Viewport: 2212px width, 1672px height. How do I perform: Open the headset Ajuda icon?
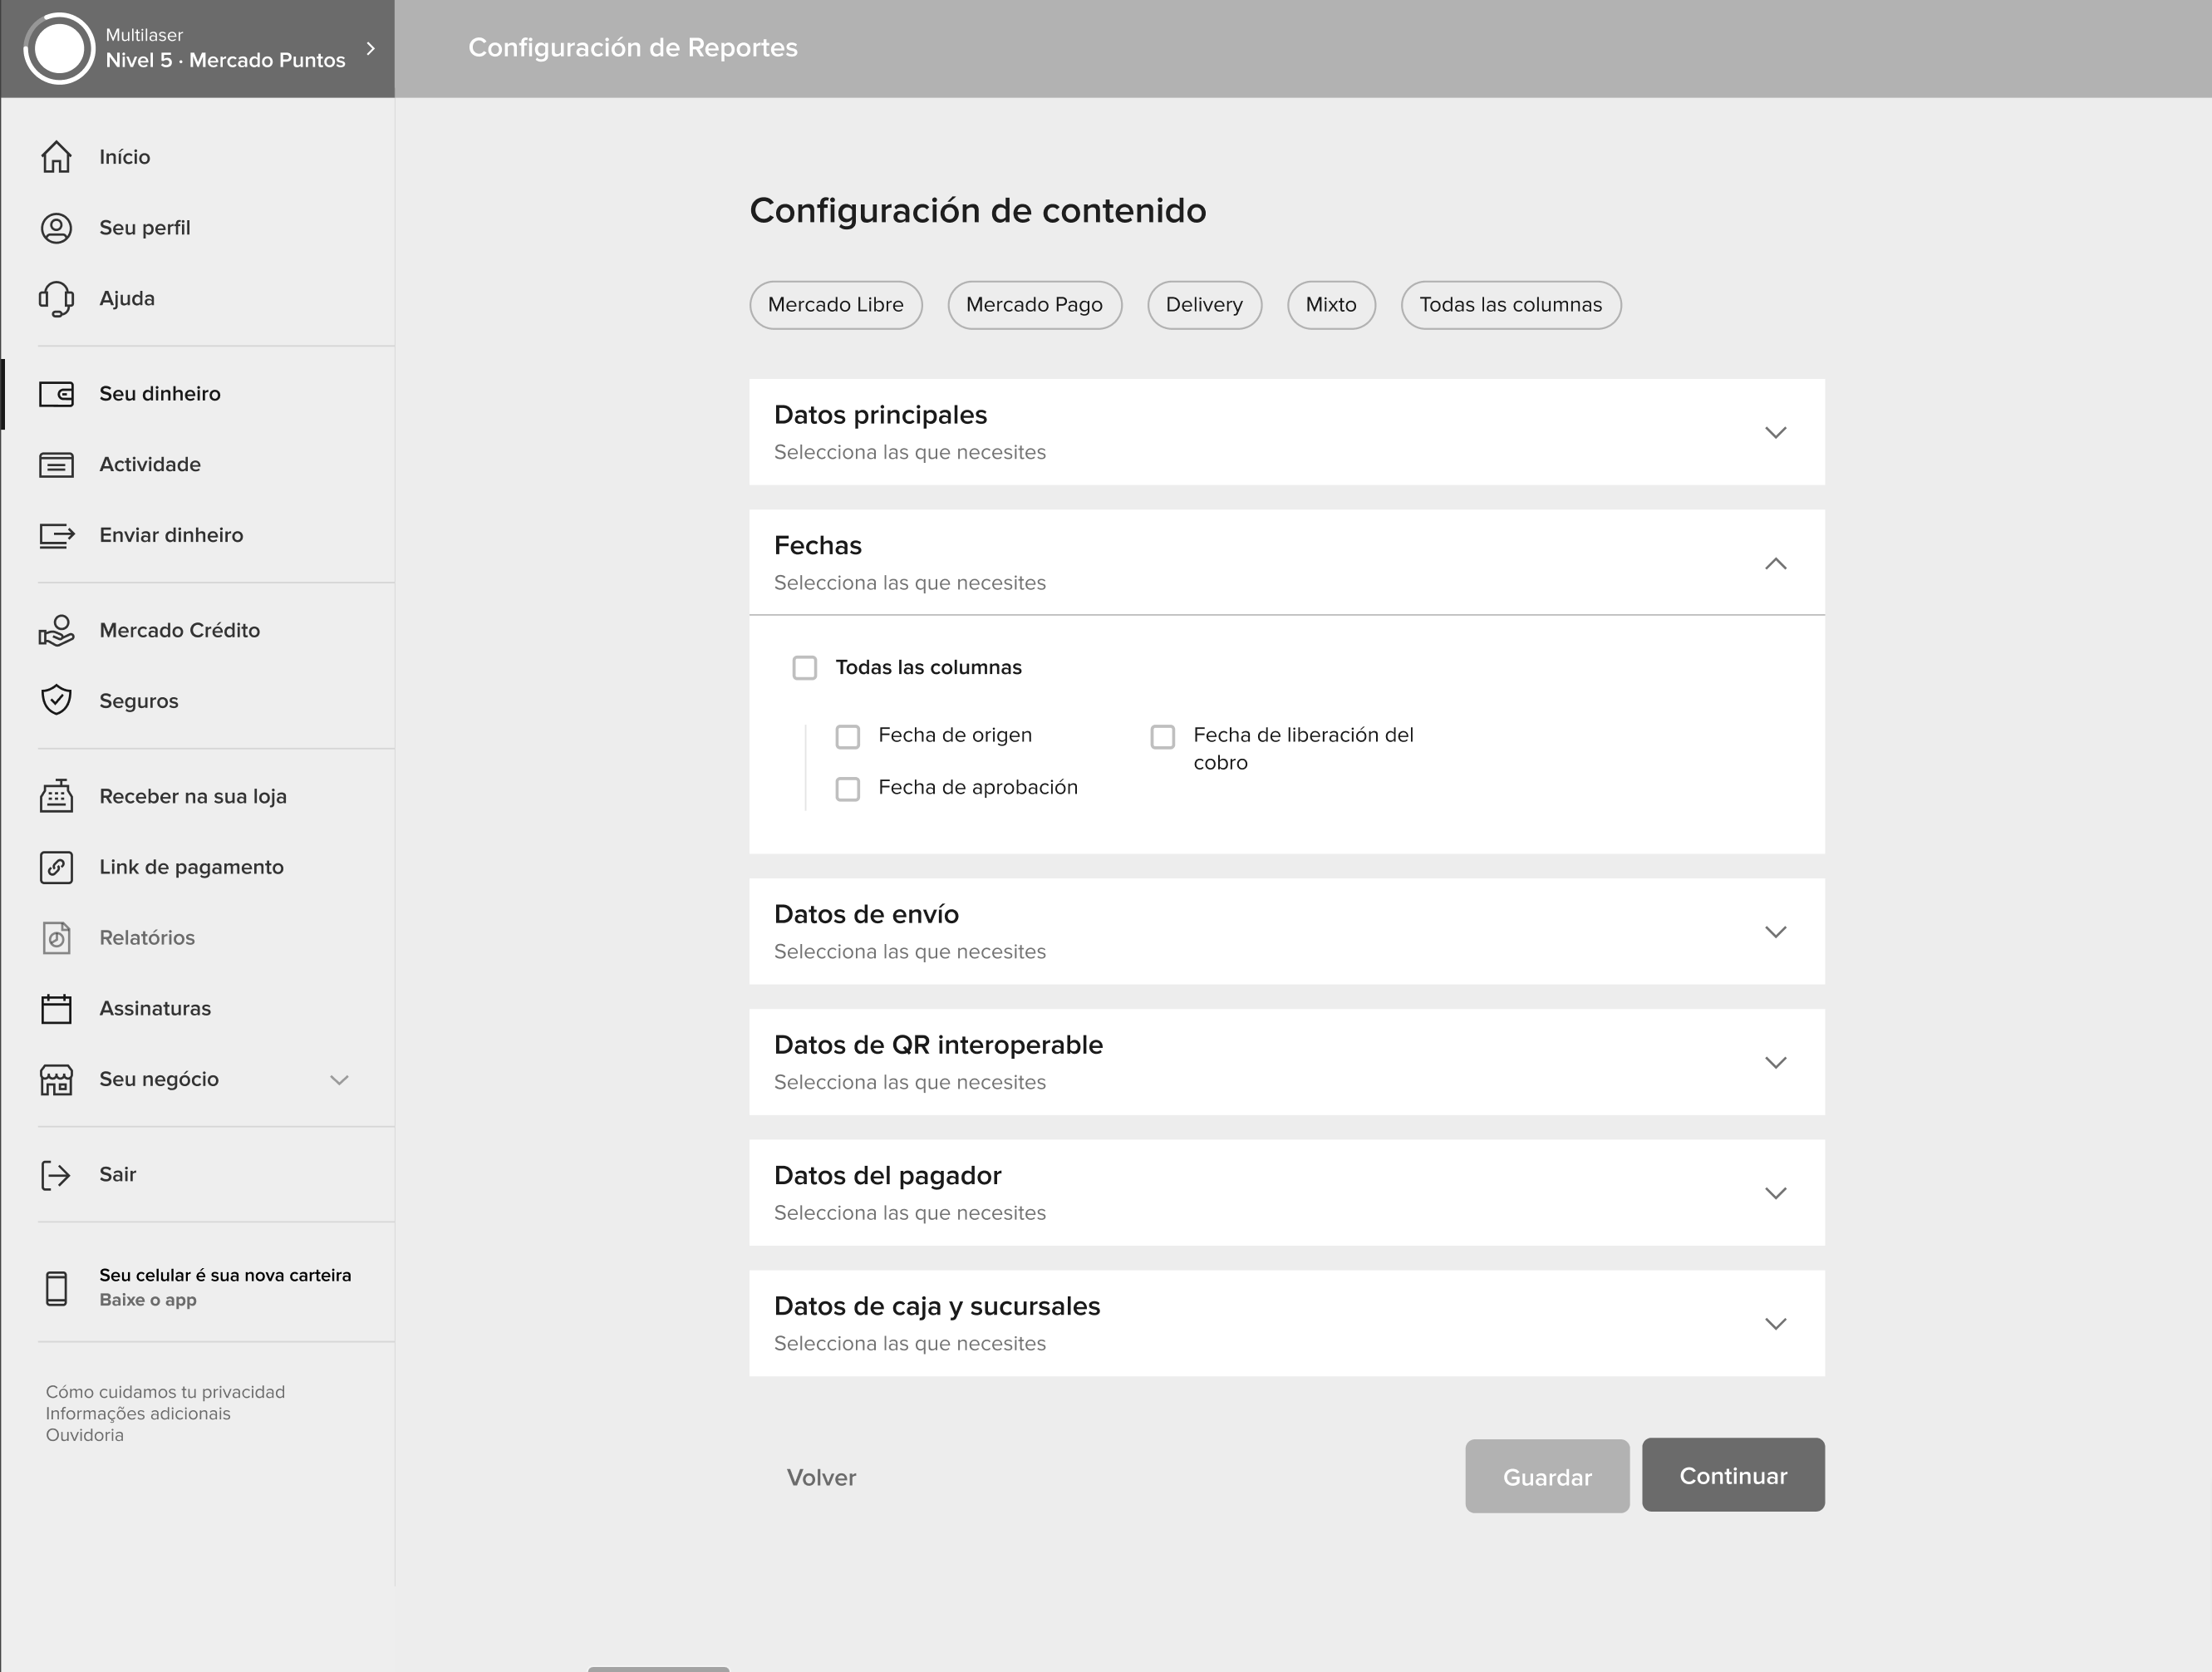[x=56, y=298]
